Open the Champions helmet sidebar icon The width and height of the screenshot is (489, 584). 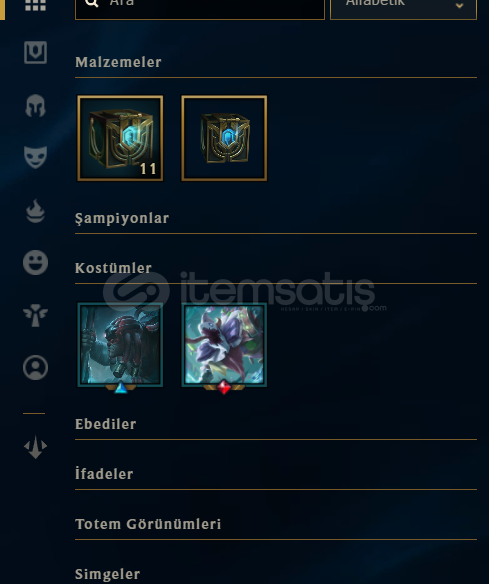[35, 105]
